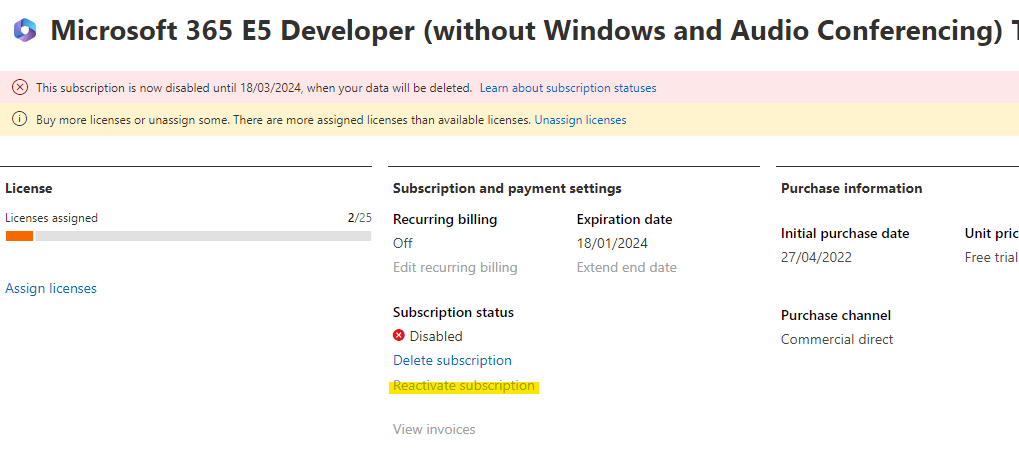1019x452 pixels.
Task: Click the recurring billing Off value
Action: [x=403, y=244]
